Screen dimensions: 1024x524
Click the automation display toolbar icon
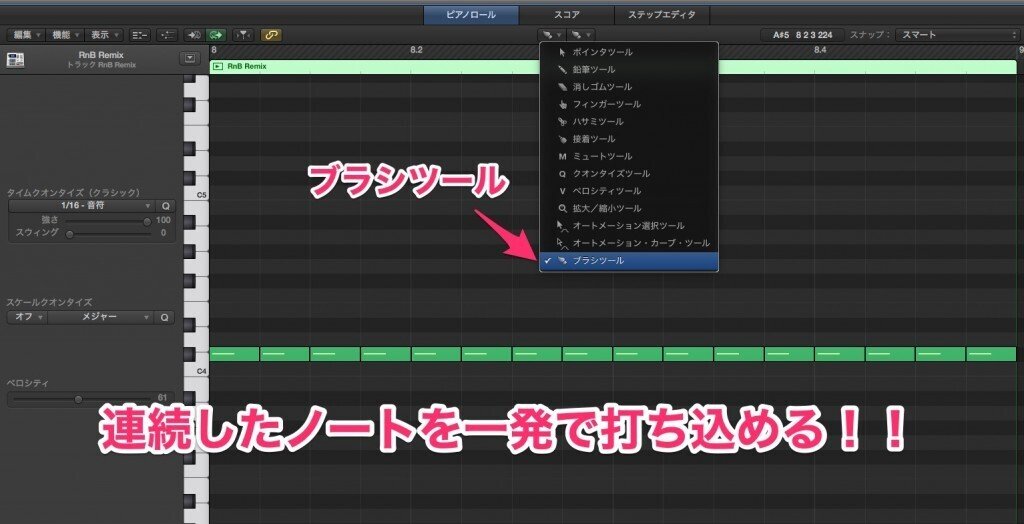point(167,35)
